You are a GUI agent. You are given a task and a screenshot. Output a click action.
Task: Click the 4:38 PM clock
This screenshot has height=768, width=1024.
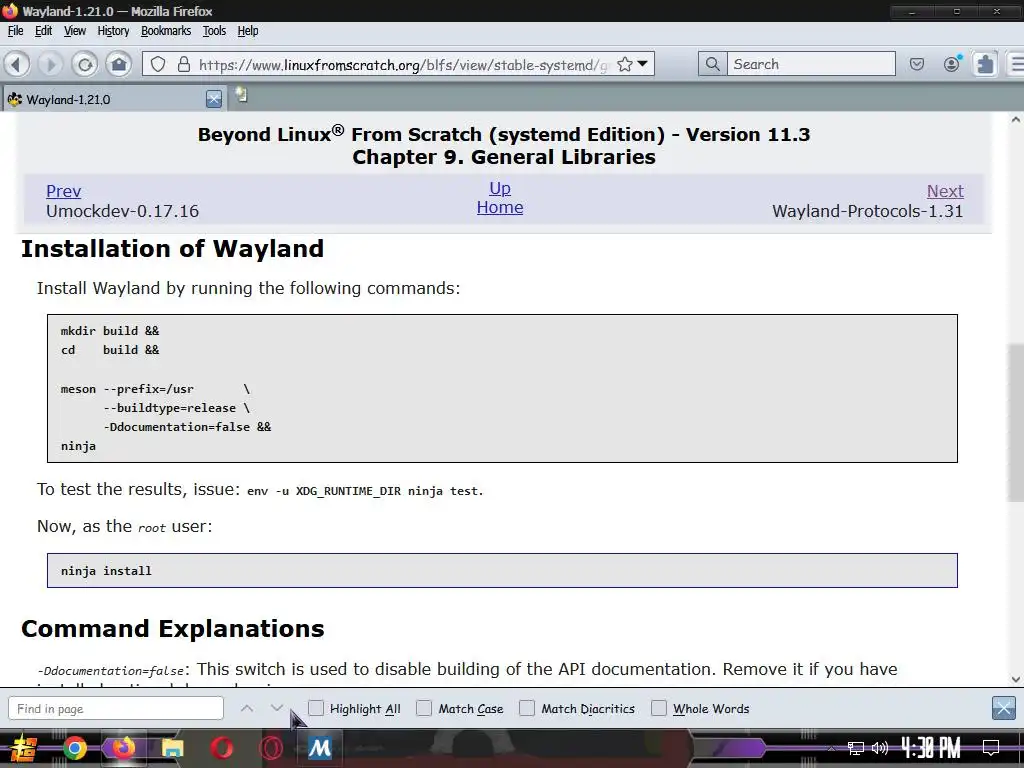931,748
